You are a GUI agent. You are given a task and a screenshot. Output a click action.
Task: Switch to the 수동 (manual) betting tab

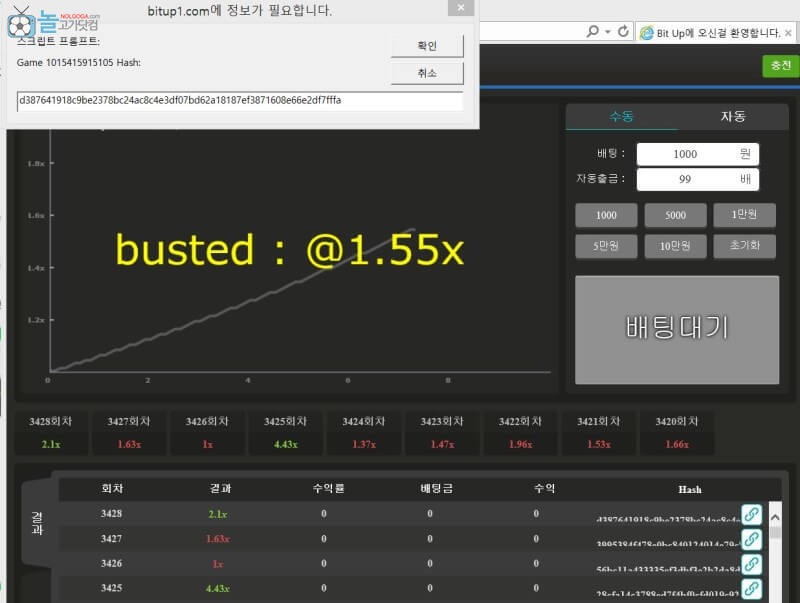coord(621,116)
